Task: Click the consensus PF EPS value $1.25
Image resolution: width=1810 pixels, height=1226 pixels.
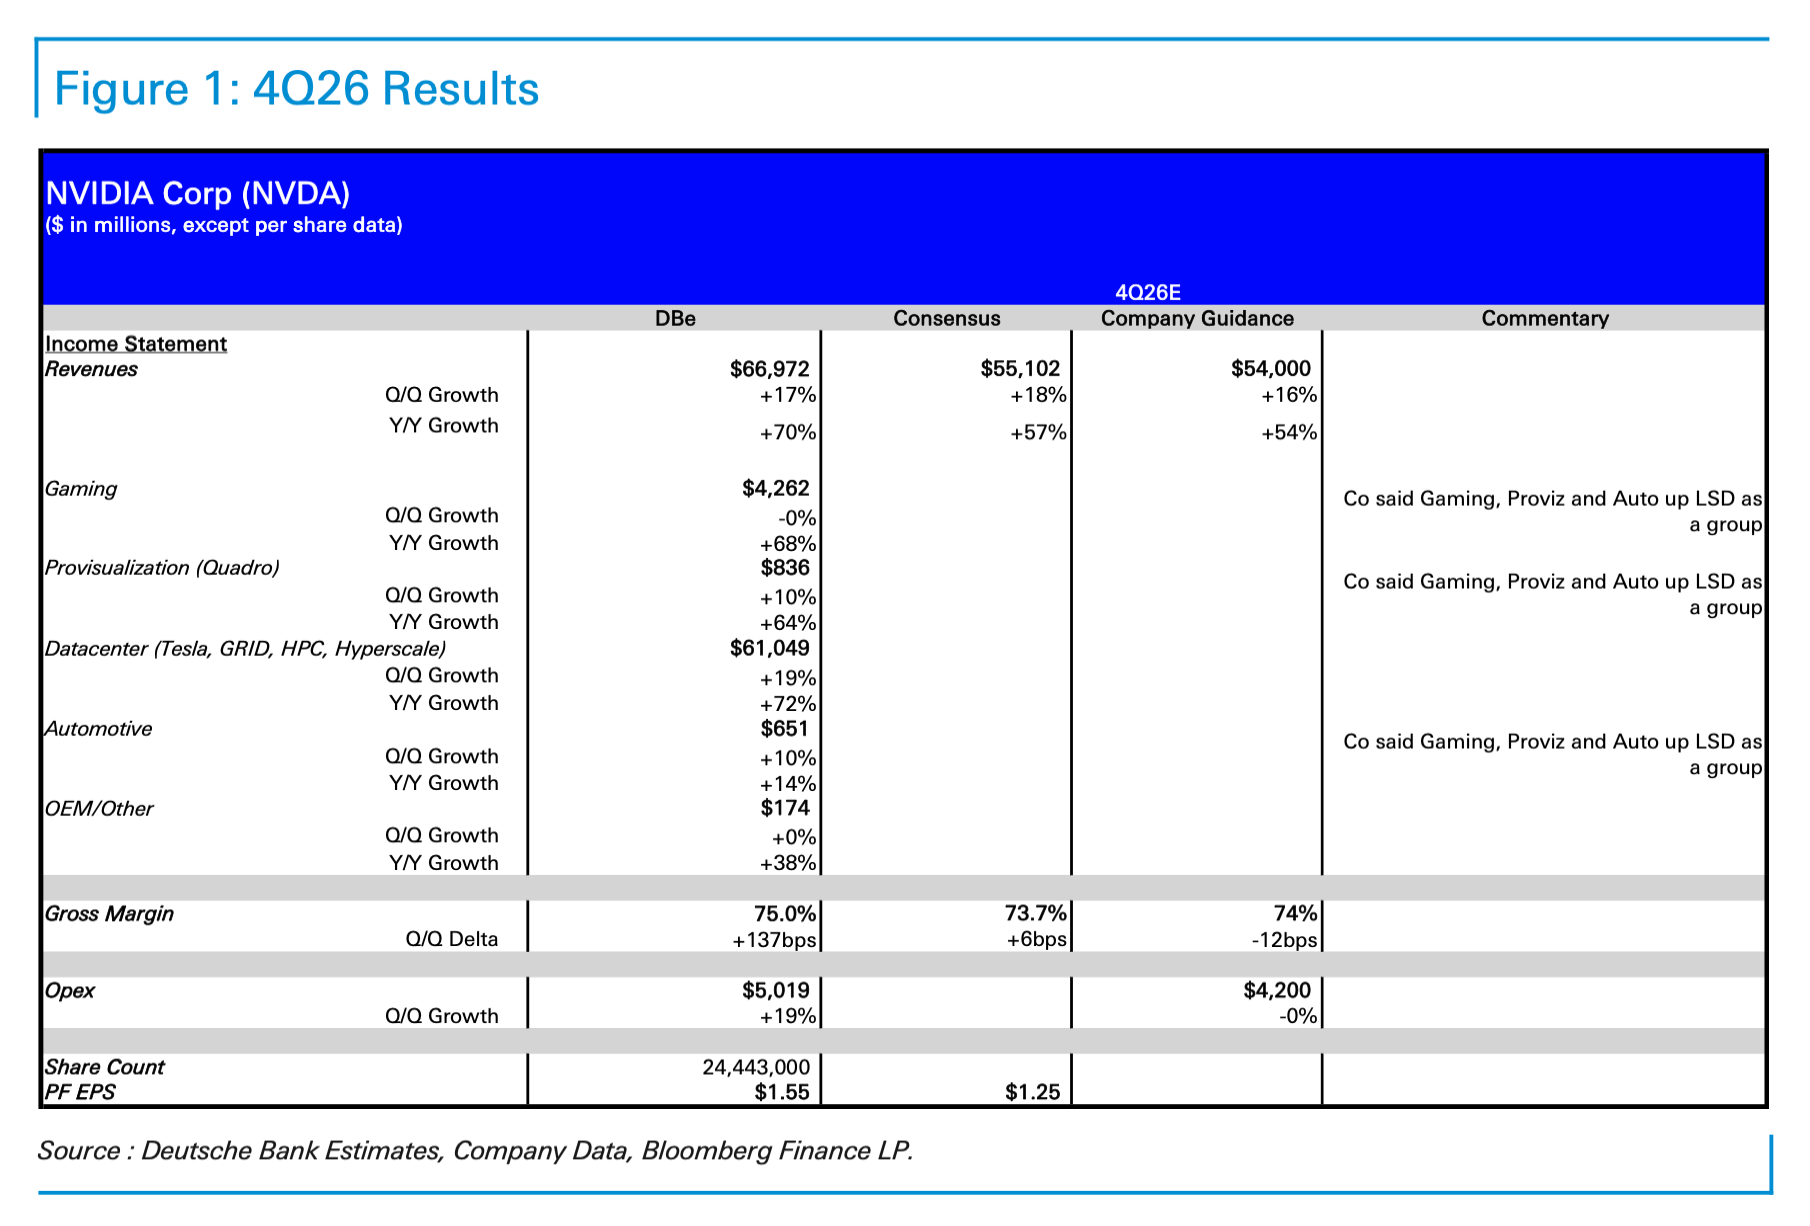Action: tap(1032, 1092)
